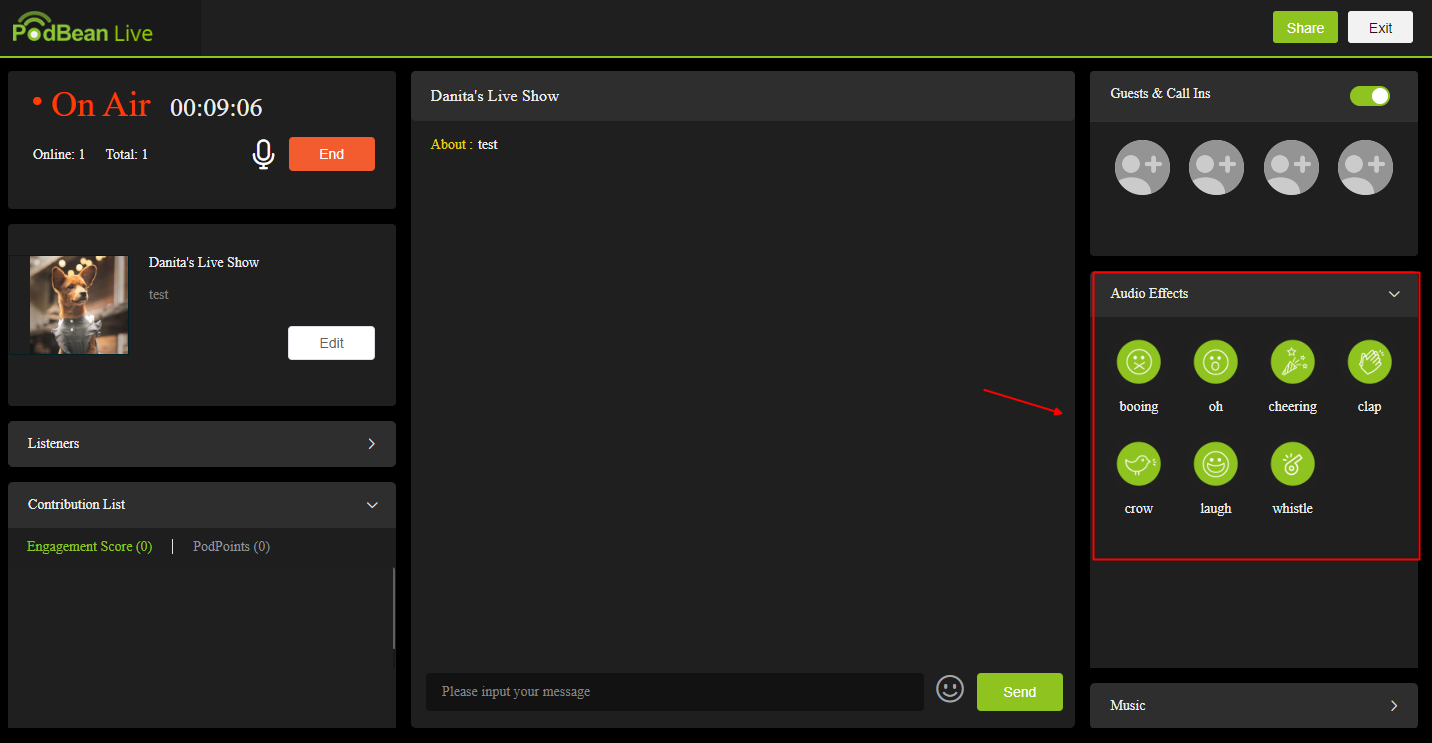
Task: Click the third add guest slot
Action: (1291, 167)
